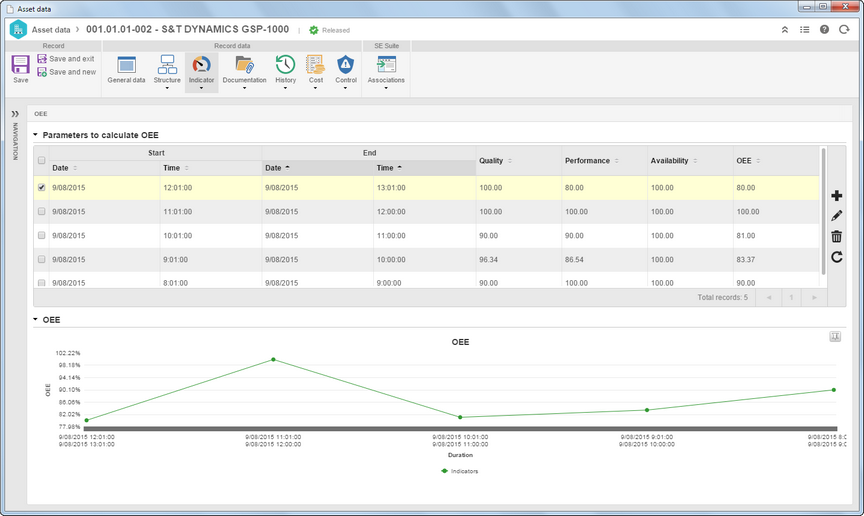
Task: Check the row starting at 8:01:00
Action: pos(41,283)
